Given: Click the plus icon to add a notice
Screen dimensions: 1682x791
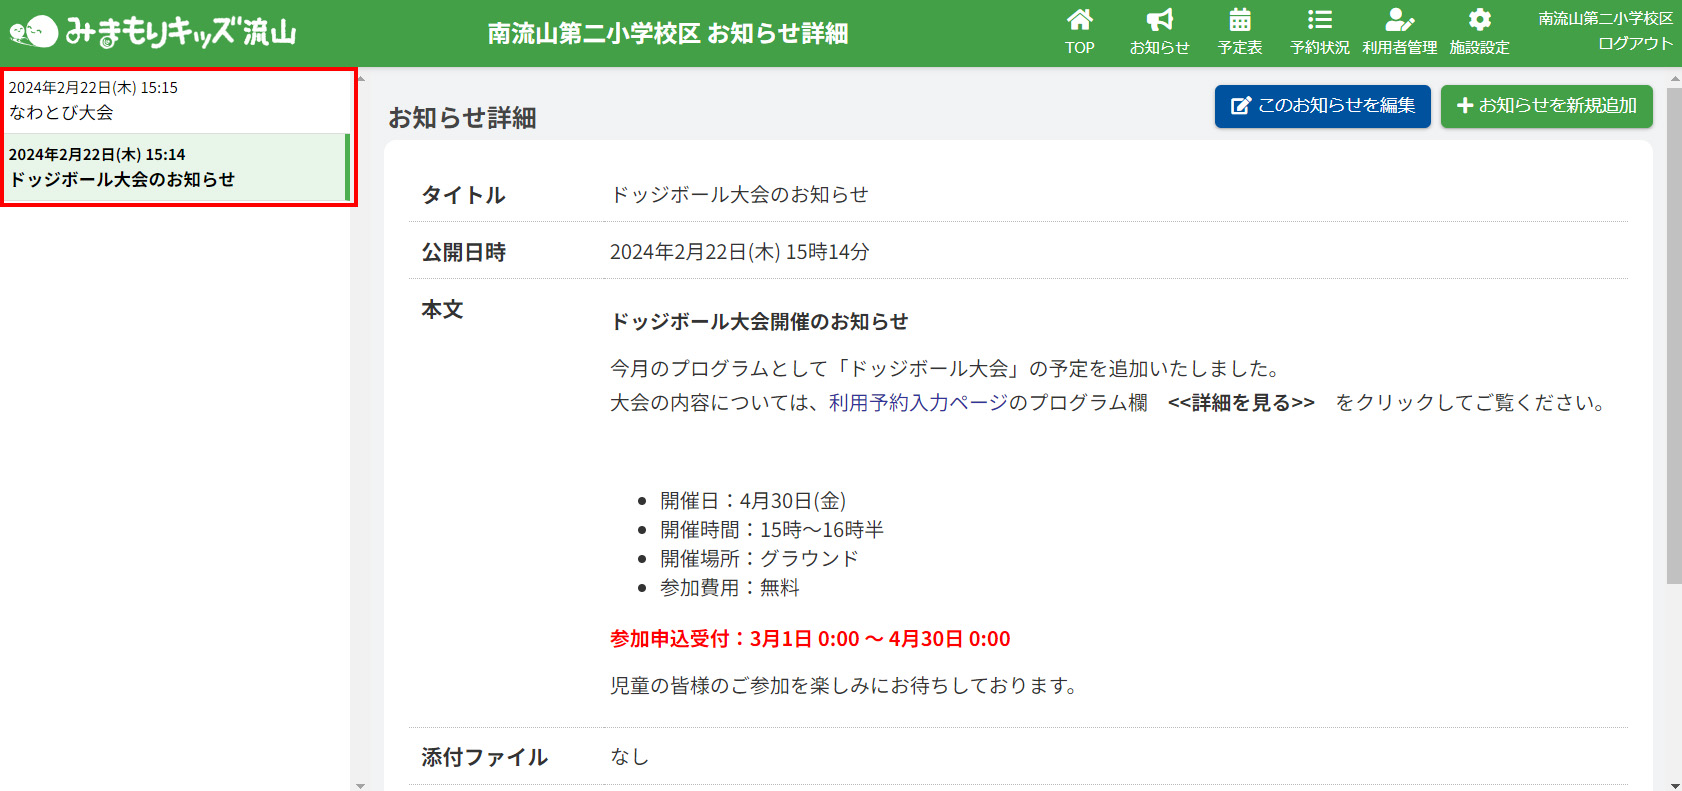Looking at the screenshot, I should [x=1465, y=106].
